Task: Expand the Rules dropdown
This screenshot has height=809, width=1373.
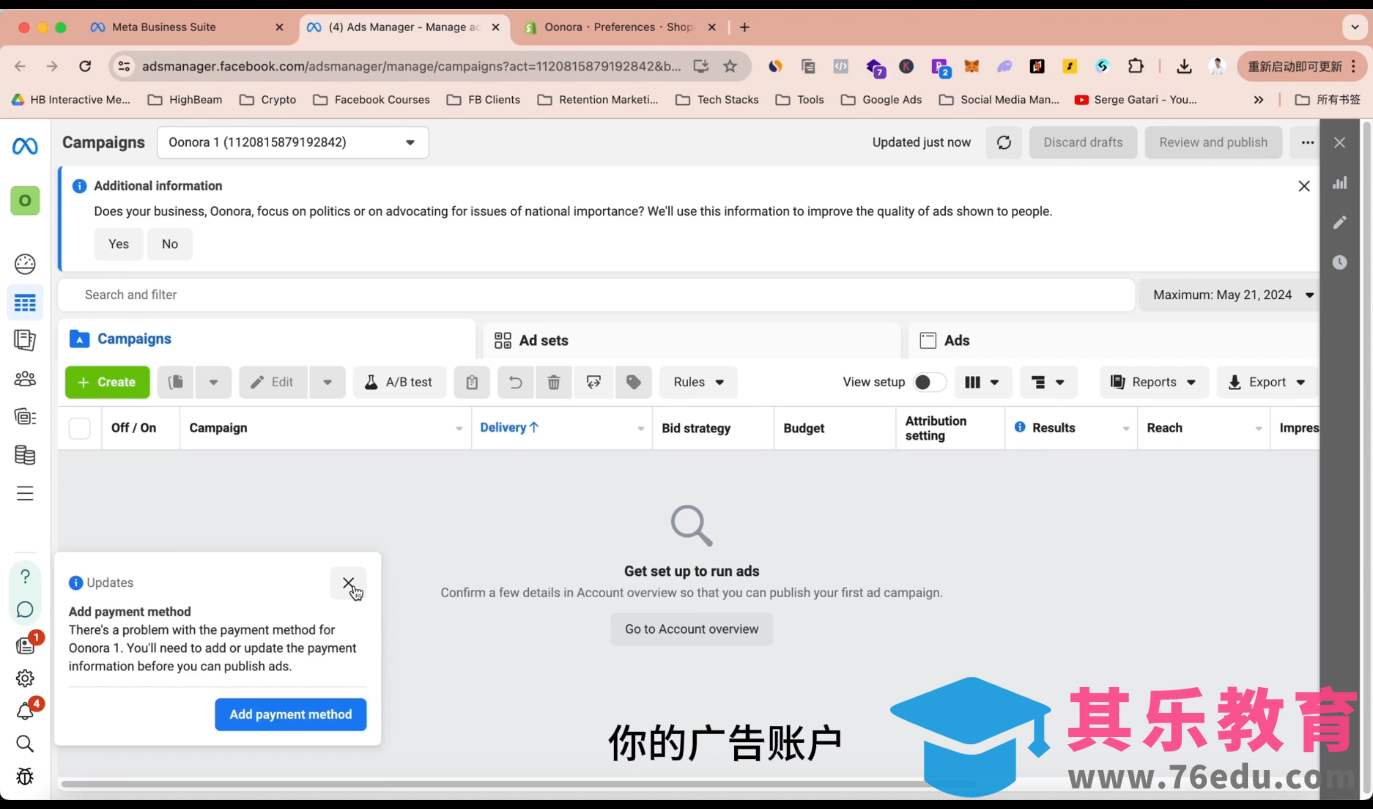Action: pos(698,382)
